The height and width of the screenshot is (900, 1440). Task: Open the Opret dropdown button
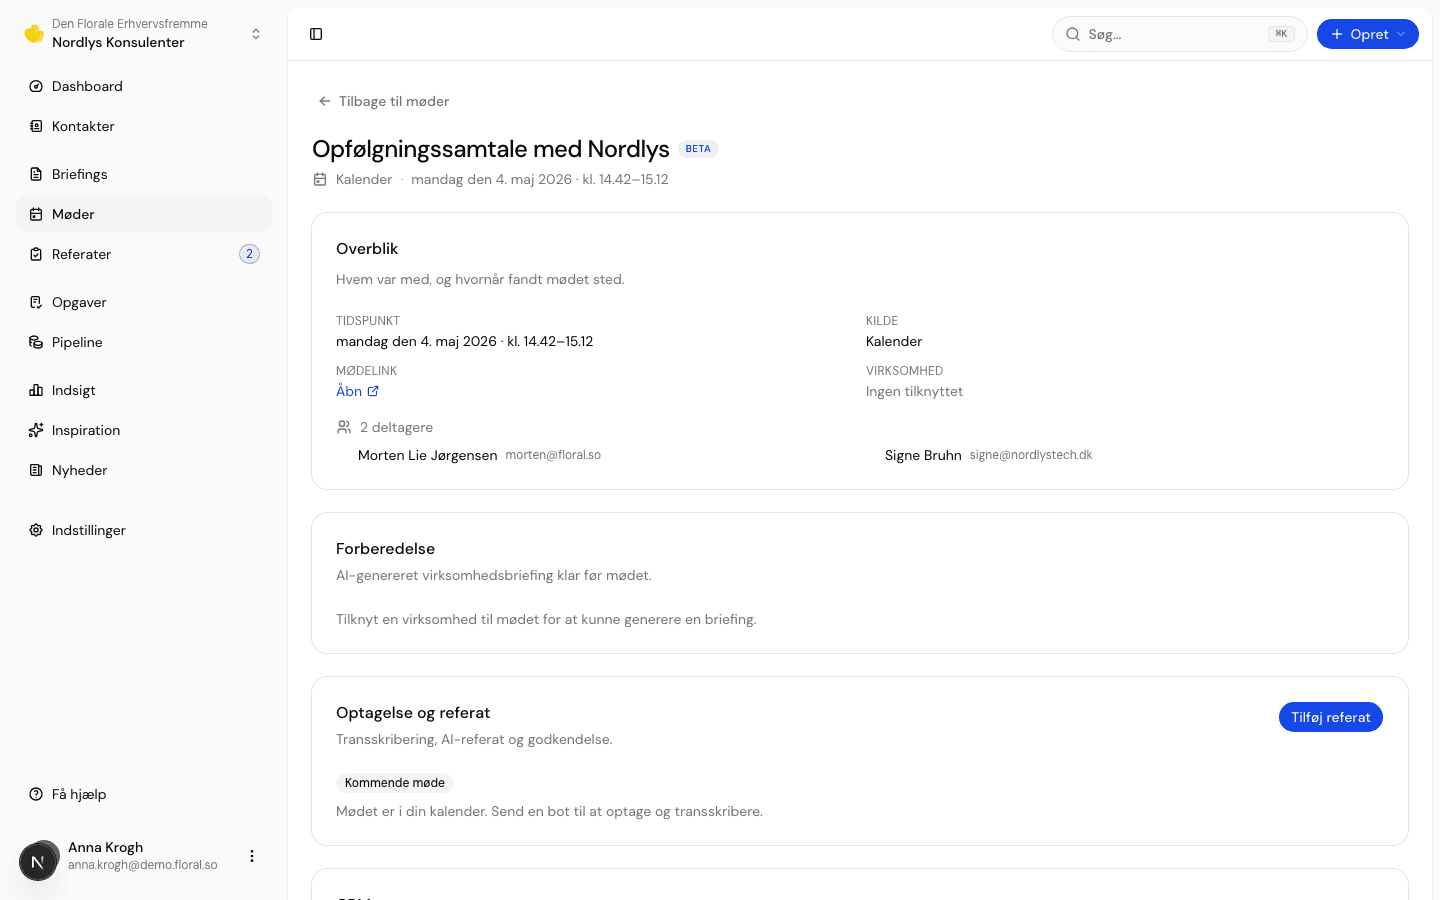pyautogui.click(x=1367, y=34)
